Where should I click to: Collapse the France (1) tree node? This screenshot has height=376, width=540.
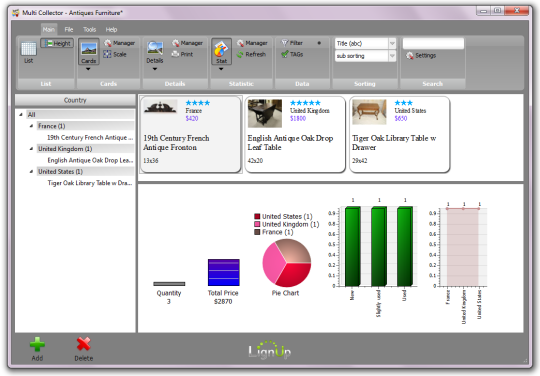(31, 126)
